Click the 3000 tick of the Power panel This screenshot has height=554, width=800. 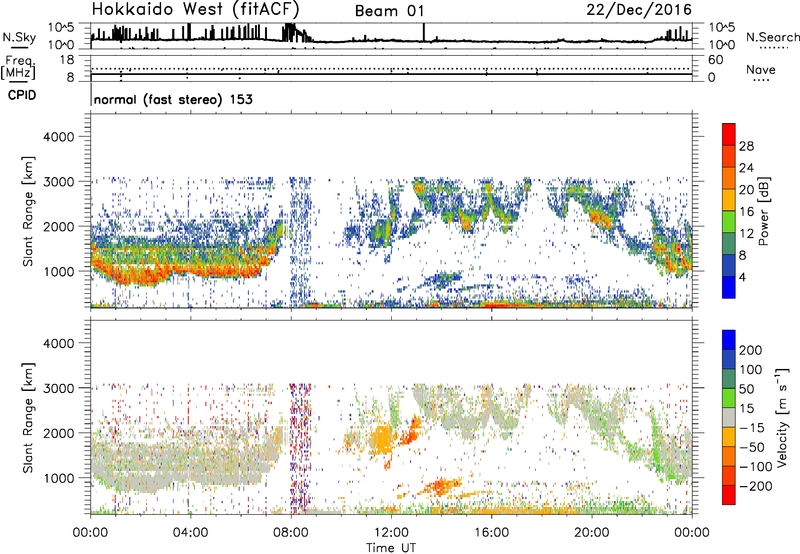(x=58, y=182)
